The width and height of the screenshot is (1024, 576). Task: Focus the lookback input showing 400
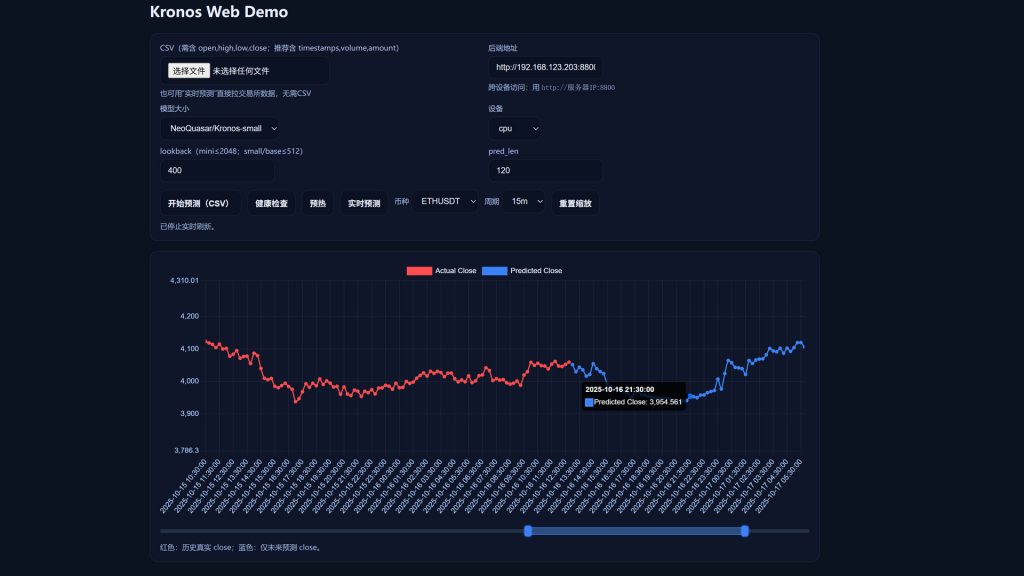(217, 170)
